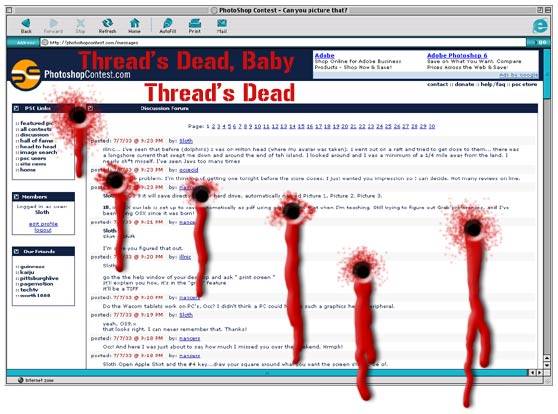Viewport: 558px width, 414px height.
Task: Click the Internet zone status bar icon
Action: click(21, 380)
